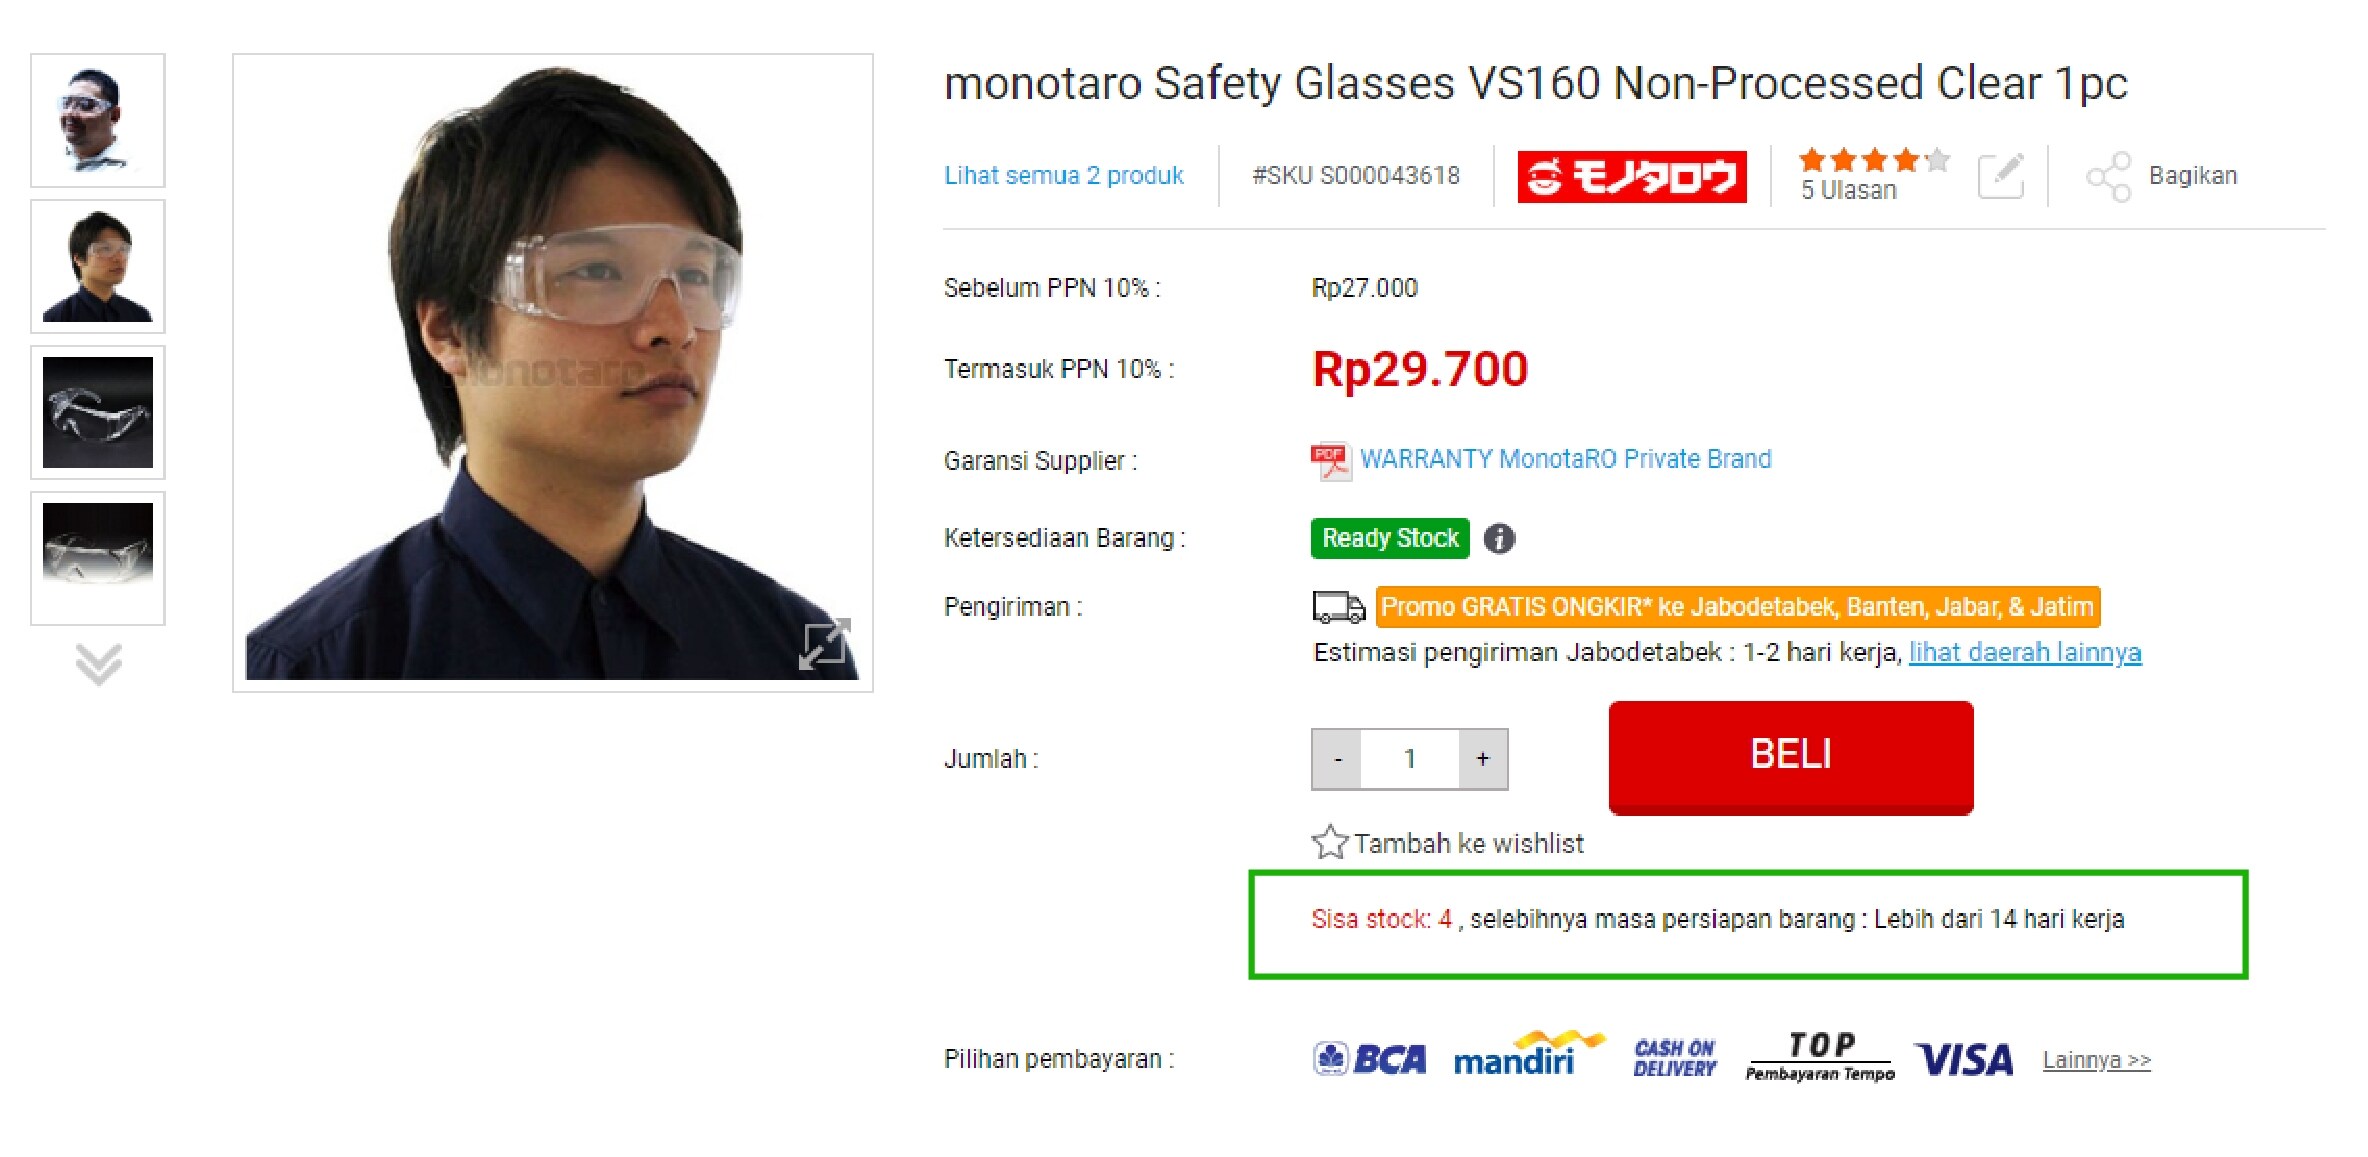Click the Ready Stock info icon
The image size is (2368, 1157).
pyautogui.click(x=1498, y=539)
